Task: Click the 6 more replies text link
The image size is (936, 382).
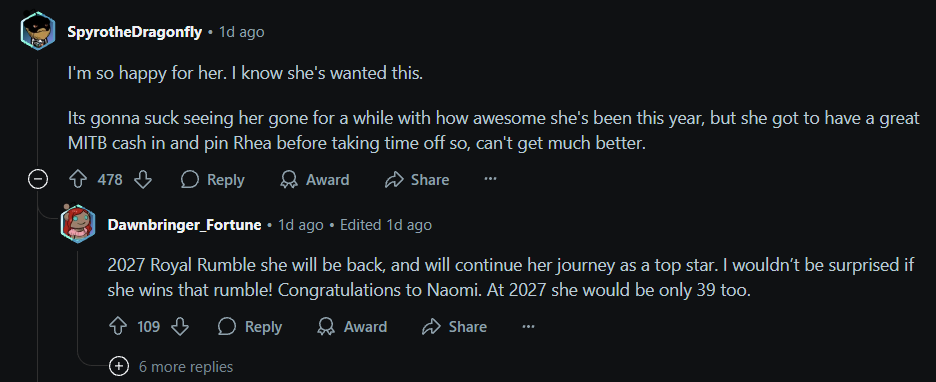Action: [186, 366]
